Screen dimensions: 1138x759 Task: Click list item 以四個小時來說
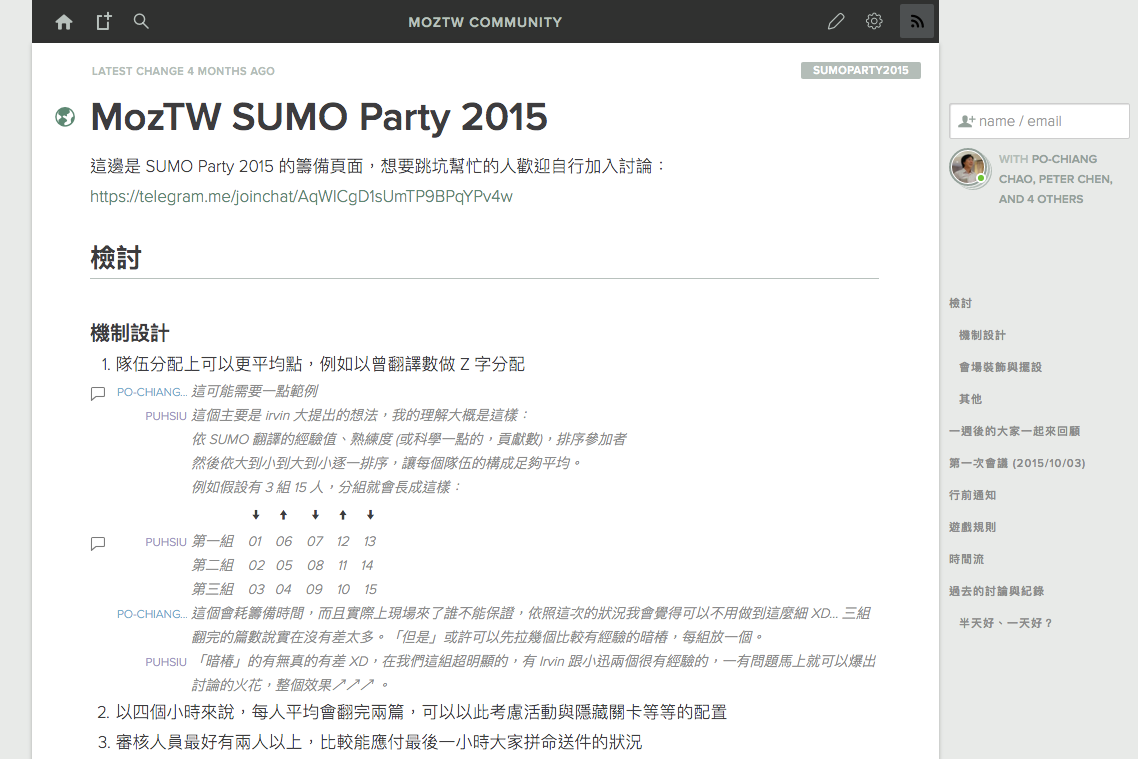(422, 713)
